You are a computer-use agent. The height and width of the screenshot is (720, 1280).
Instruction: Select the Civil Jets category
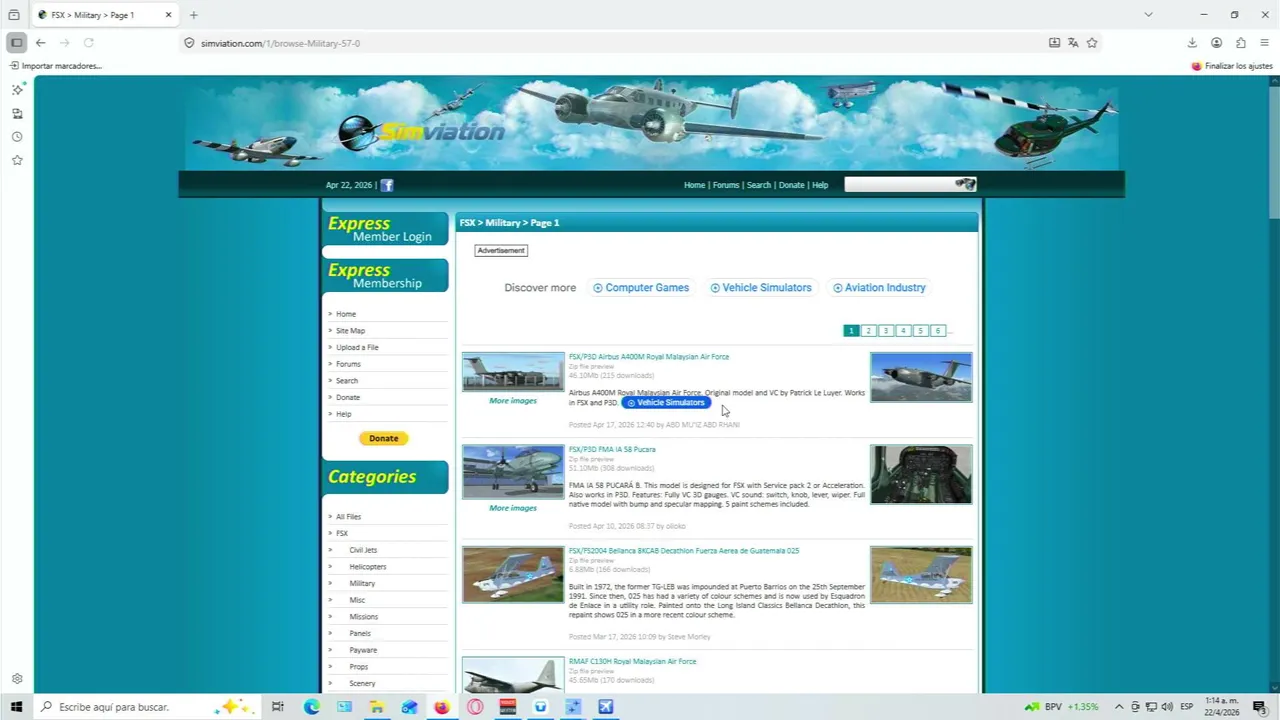[363, 550]
